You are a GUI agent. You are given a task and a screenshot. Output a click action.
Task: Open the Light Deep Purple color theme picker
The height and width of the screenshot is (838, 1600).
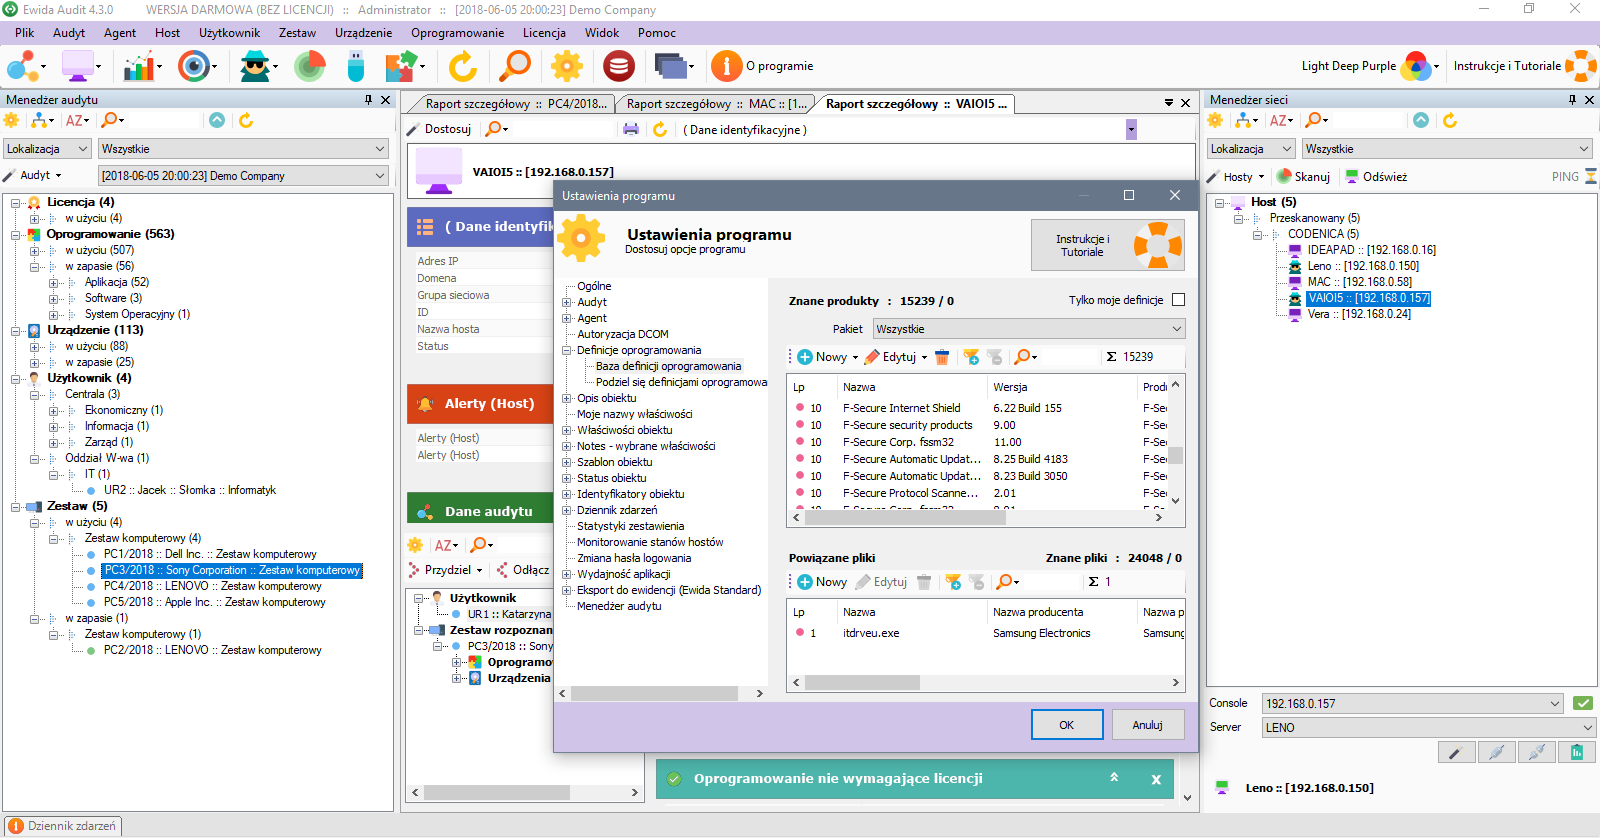(x=1418, y=66)
